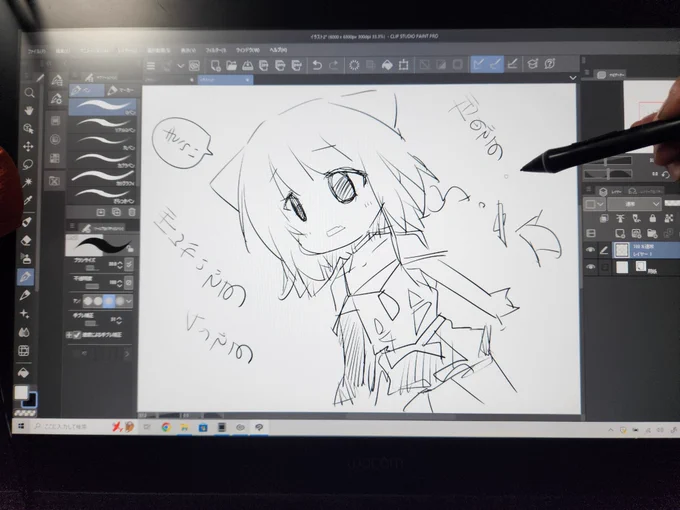Adjust opacity stepper arrows
Screen dimensions: 680x510
click(120, 283)
